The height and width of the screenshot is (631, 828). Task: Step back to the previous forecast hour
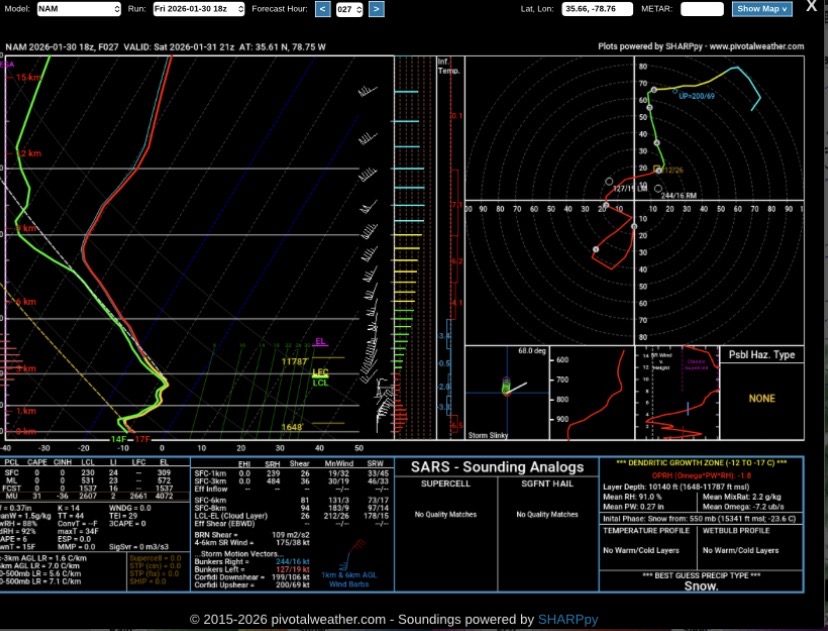(322, 9)
